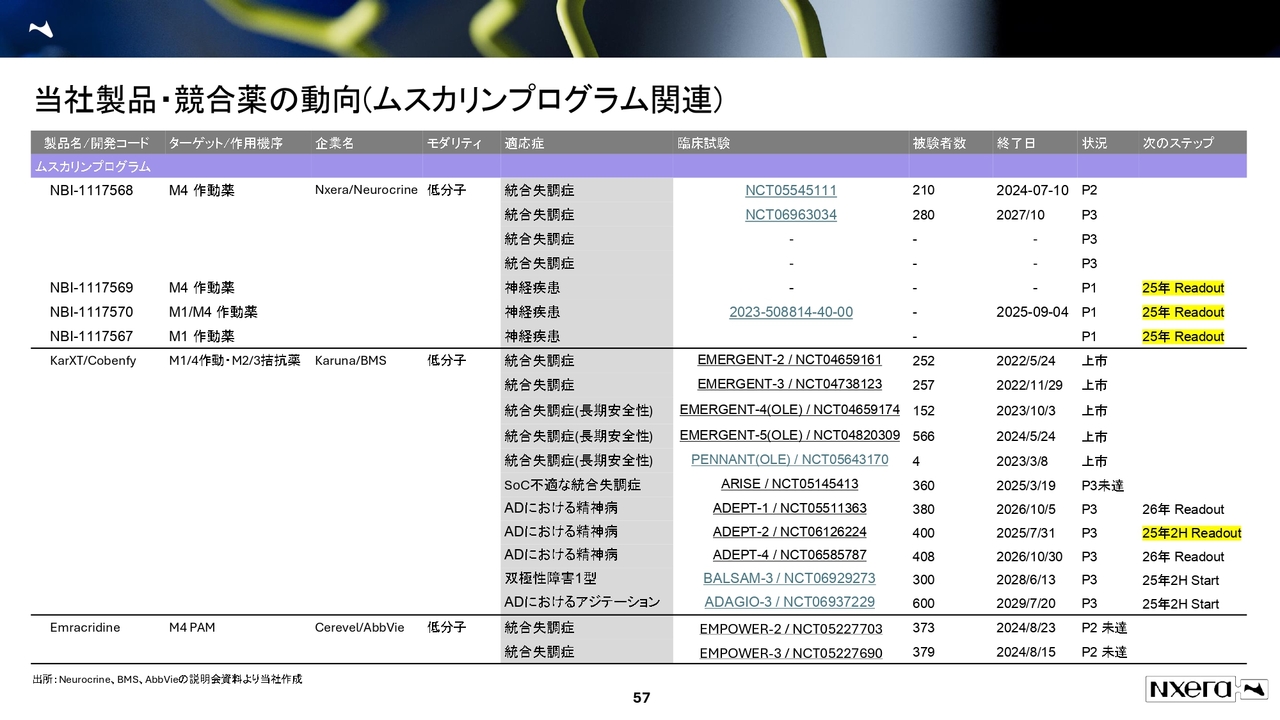Image resolution: width=1280 pixels, height=720 pixels.
Task: Open ADEPT-2 / NCT06126224 link
Action: 789,532
